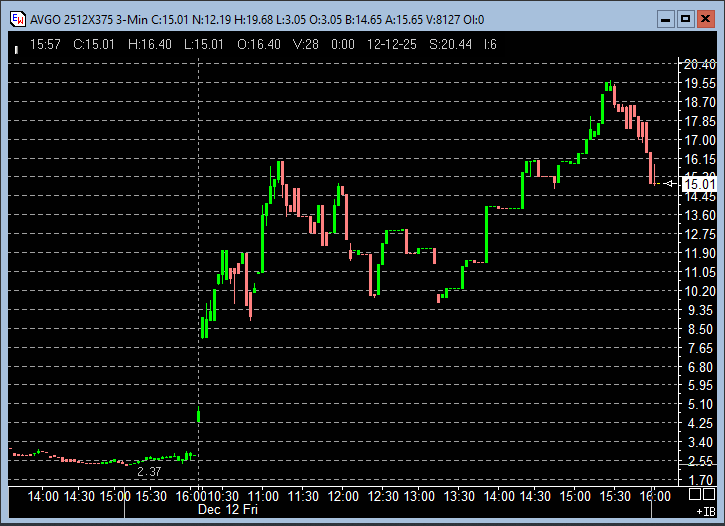Click the Dec 12 Fri date label
This screenshot has width=725, height=526.
click(227, 510)
